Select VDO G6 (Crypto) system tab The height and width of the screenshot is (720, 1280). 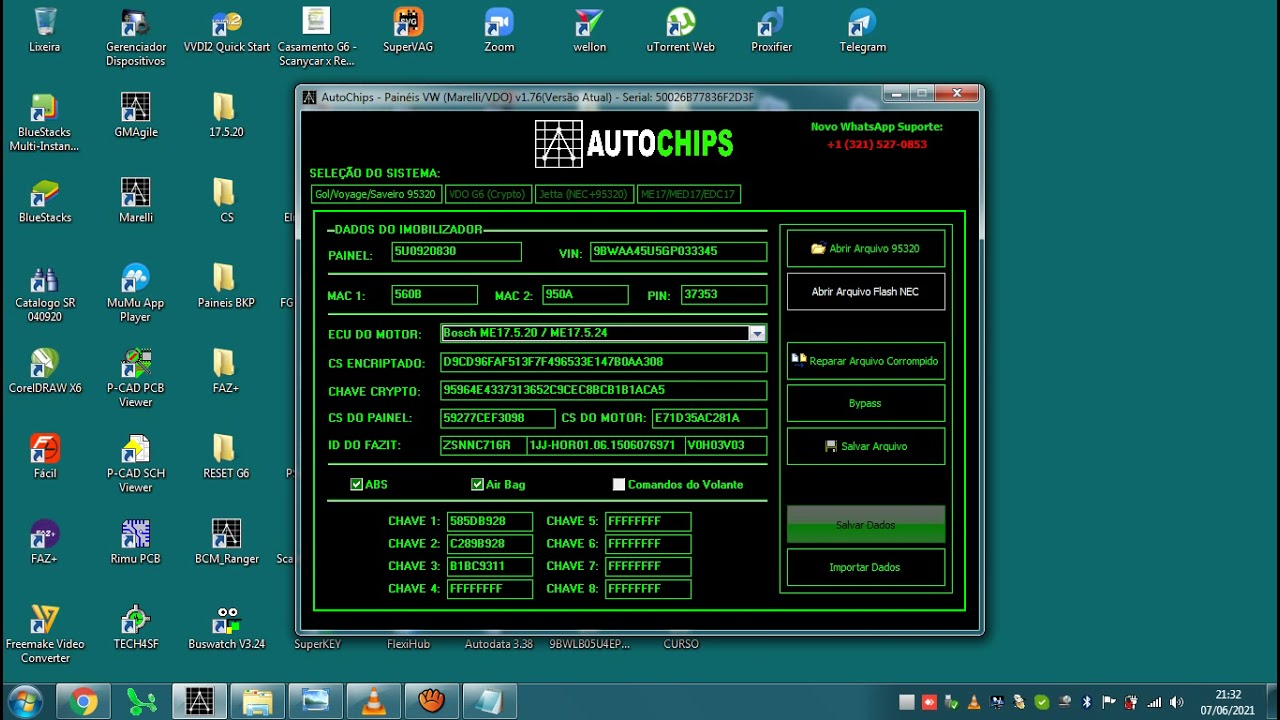[x=487, y=194]
